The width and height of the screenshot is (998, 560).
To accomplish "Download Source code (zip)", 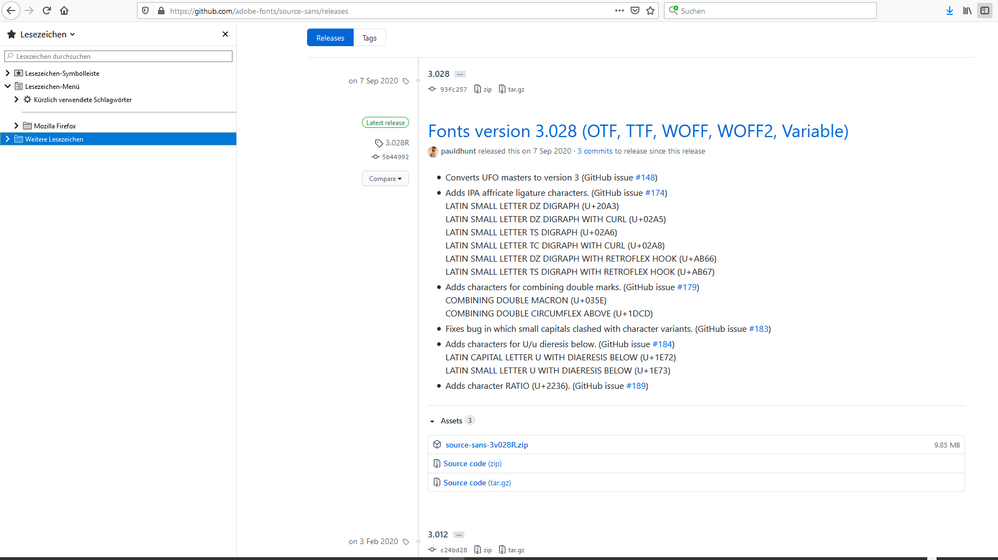I will [x=472, y=464].
